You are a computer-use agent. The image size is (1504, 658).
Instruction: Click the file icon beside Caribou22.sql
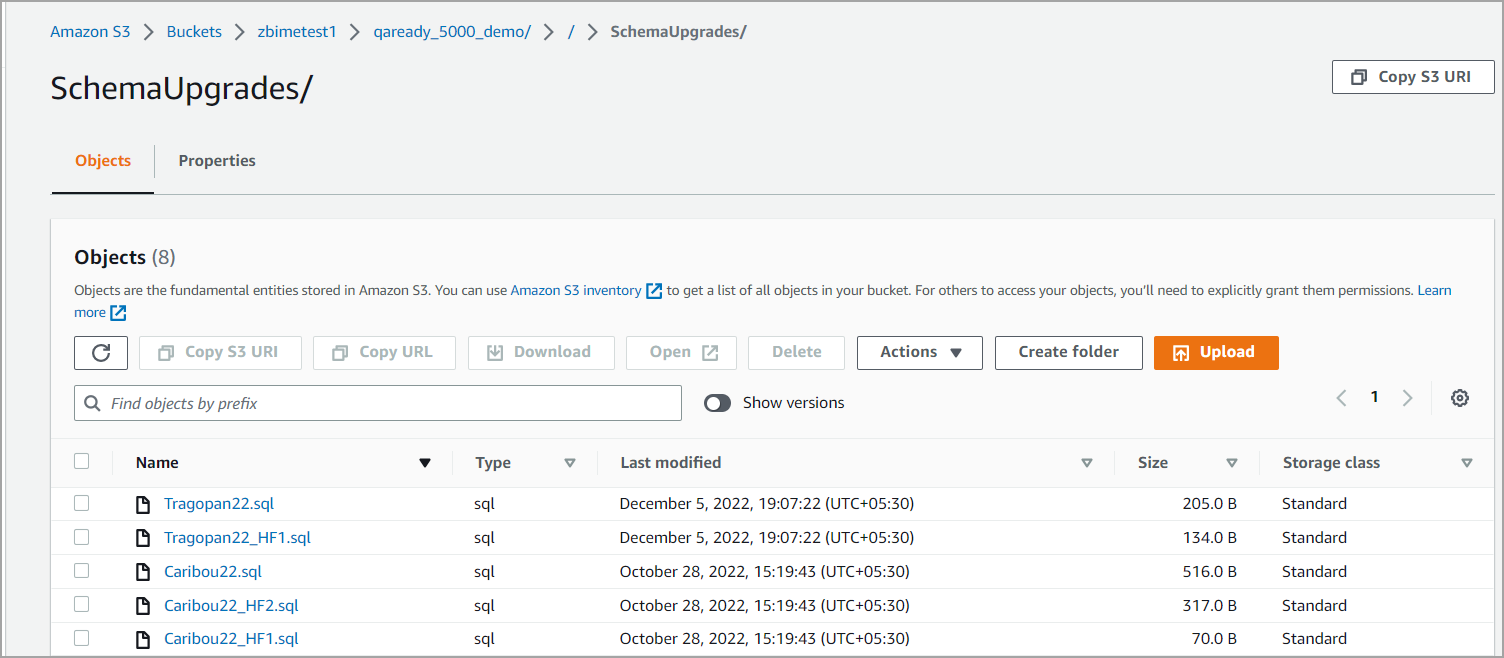coord(143,572)
